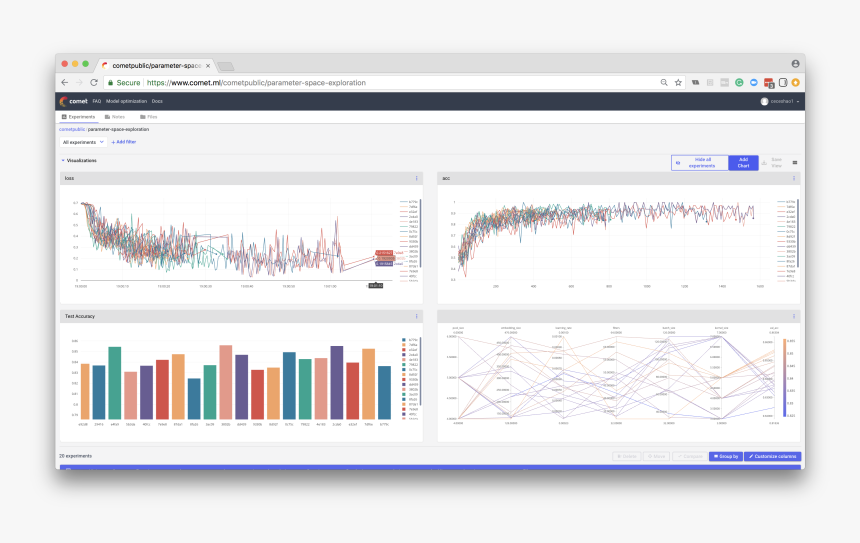
Task: Click the loss chart legend scrollbar
Action: (x=420, y=234)
